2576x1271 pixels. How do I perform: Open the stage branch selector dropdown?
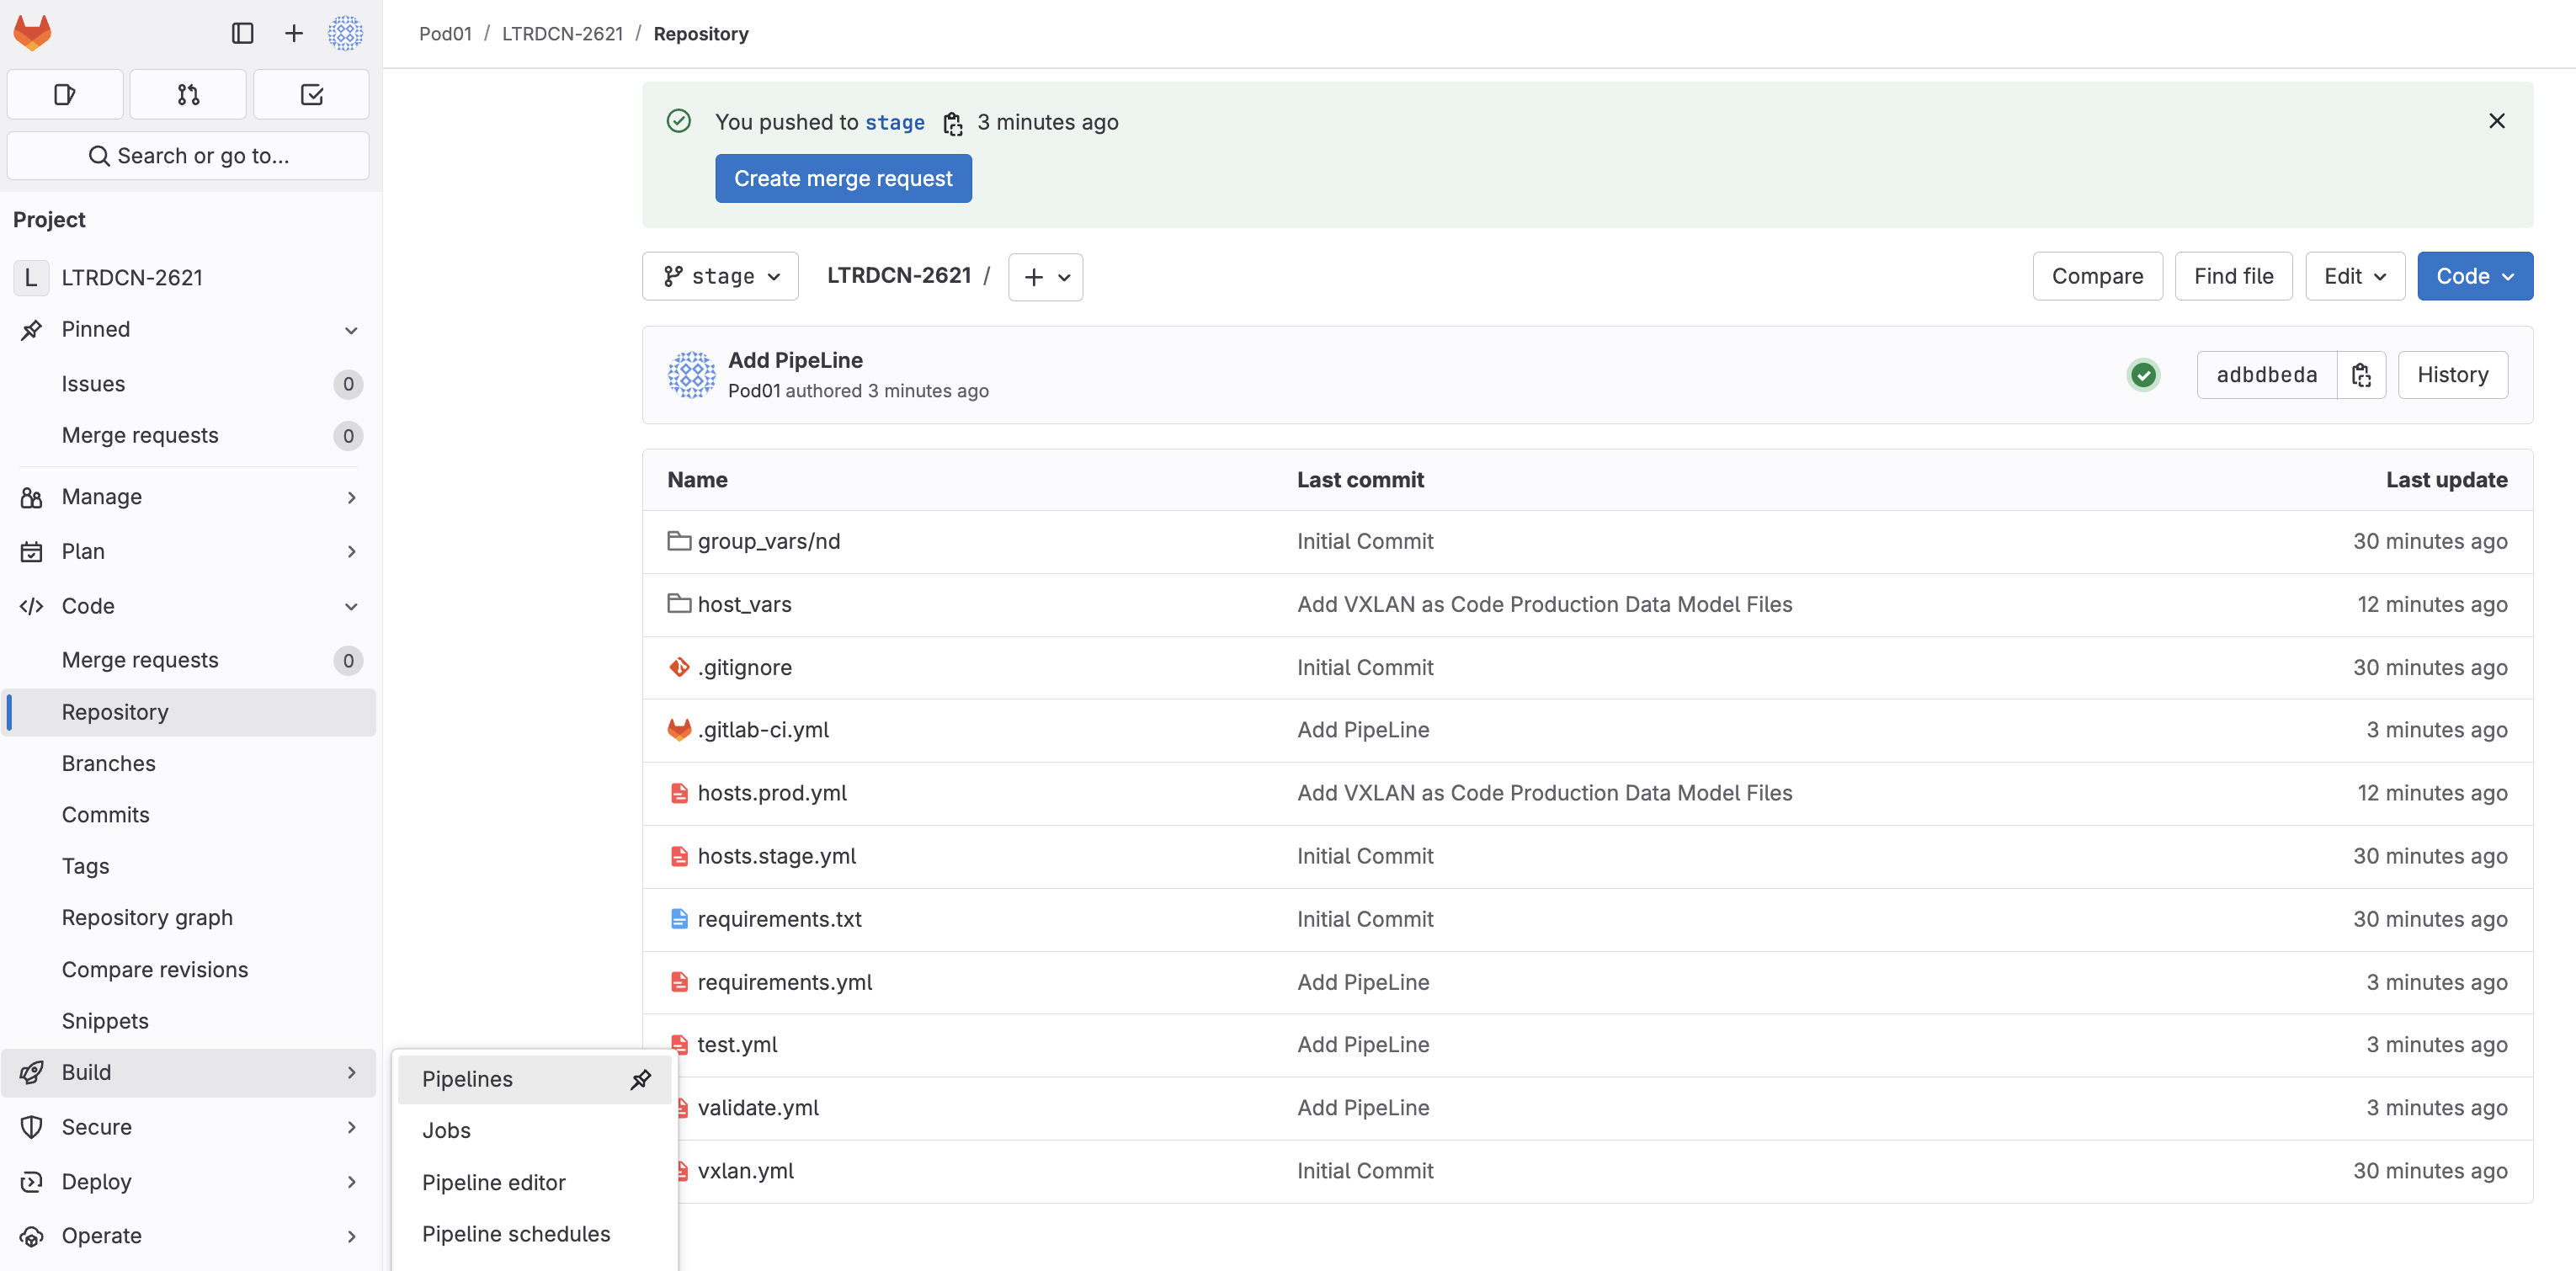click(720, 276)
